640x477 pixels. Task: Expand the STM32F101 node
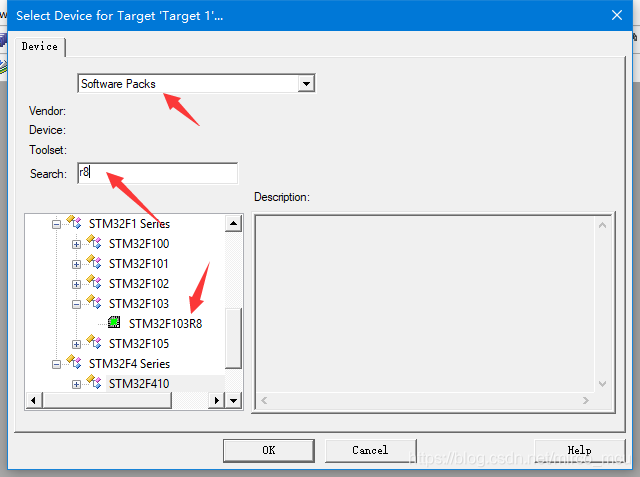[x=76, y=264]
